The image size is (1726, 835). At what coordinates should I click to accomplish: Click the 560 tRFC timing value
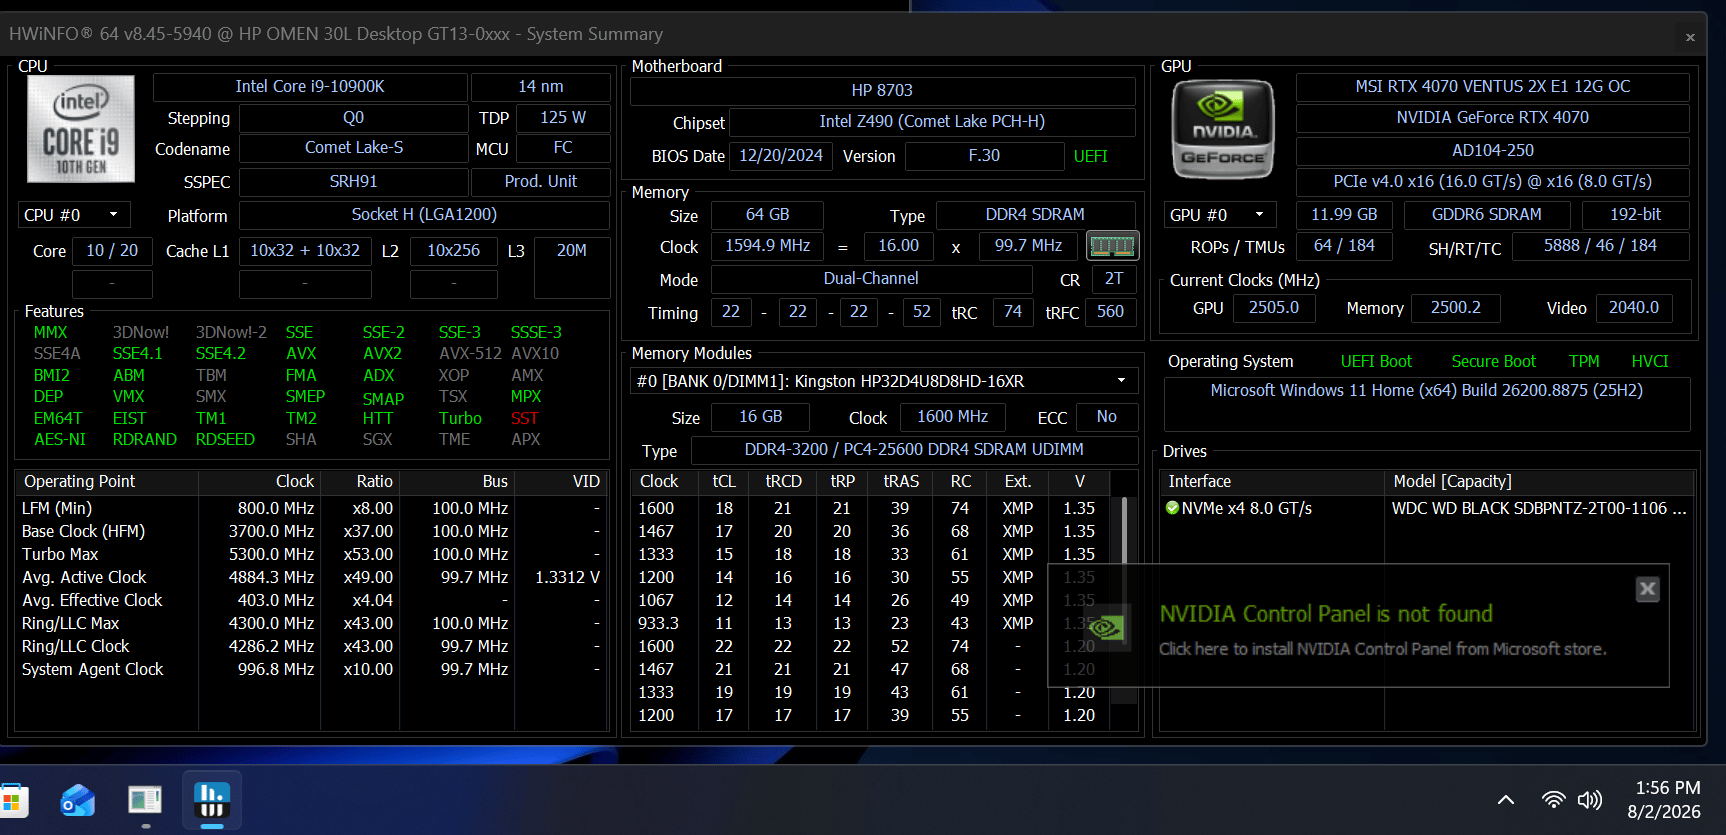pyautogui.click(x=1110, y=312)
